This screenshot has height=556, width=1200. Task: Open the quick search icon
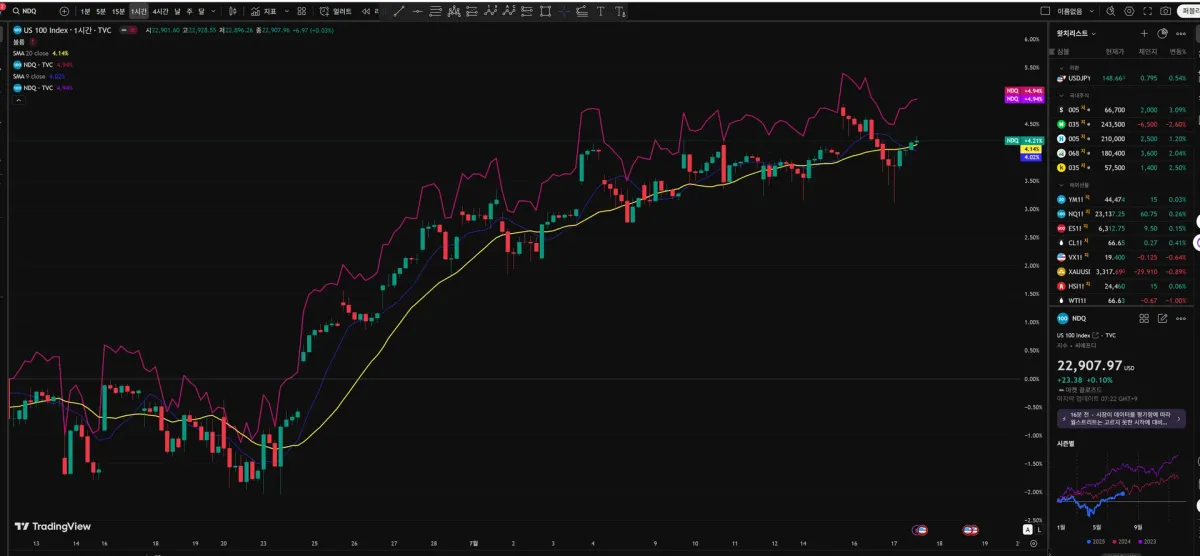(1111, 11)
